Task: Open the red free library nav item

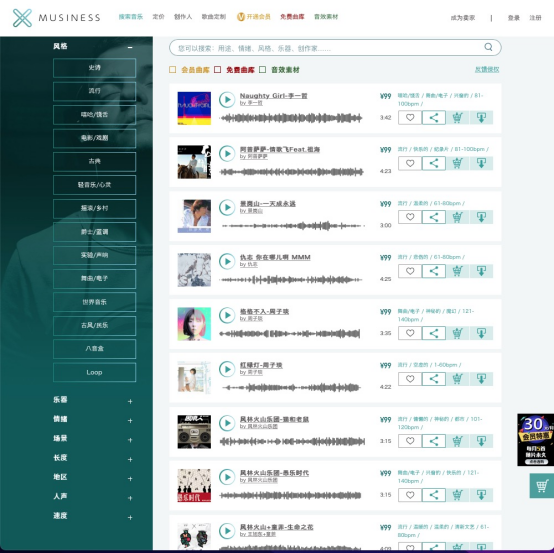Action: 292,17
